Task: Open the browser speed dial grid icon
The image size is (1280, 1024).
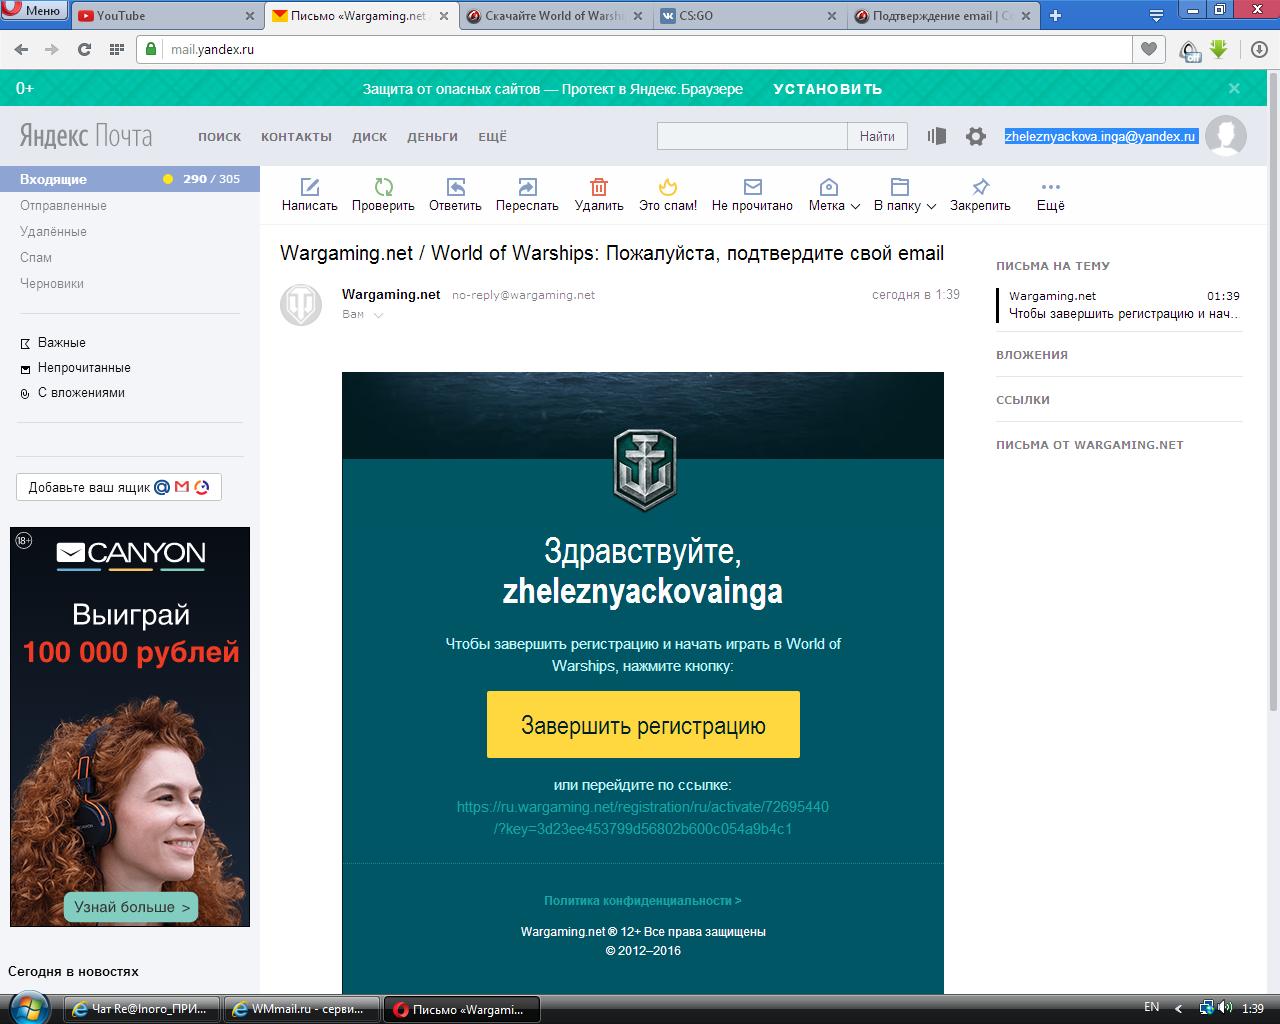Action: click(116, 49)
